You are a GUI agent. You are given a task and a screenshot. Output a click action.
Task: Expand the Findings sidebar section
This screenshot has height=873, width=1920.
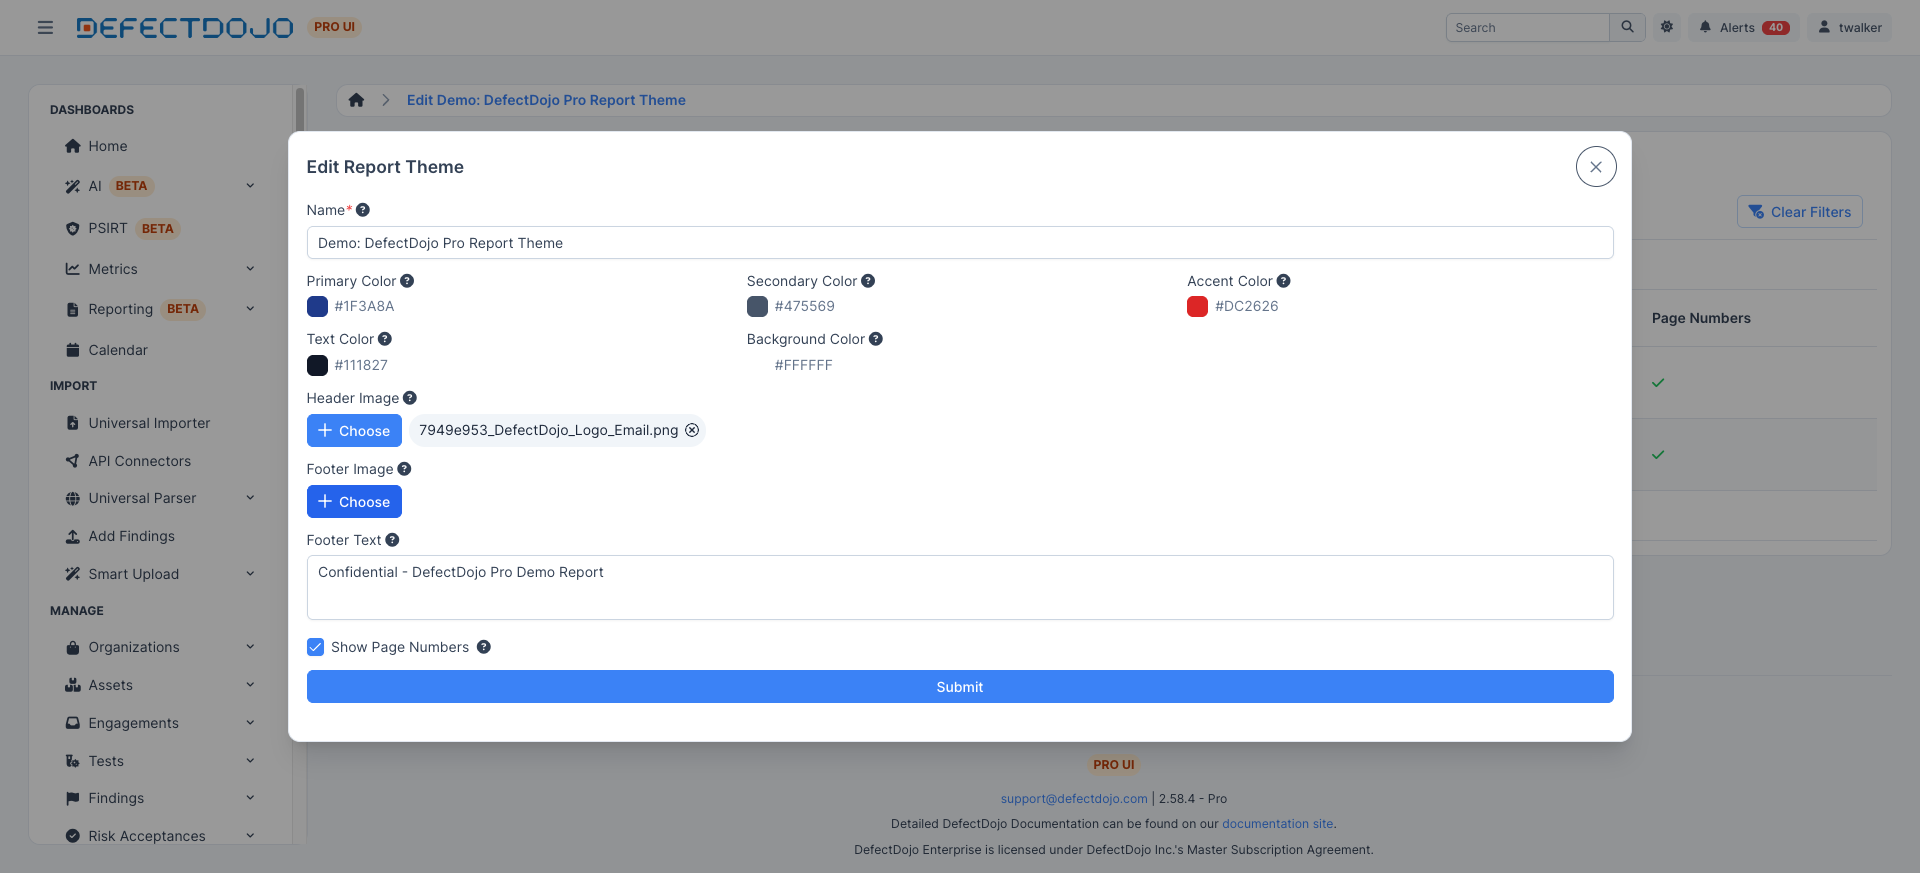click(x=250, y=798)
